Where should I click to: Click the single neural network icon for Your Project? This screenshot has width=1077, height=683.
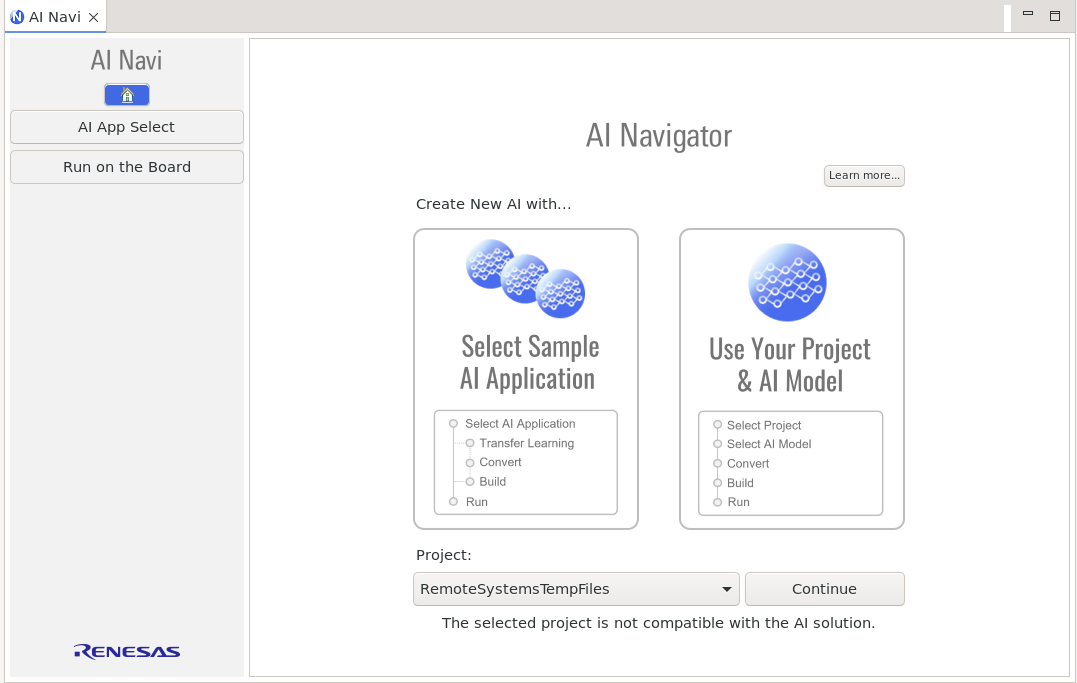pyautogui.click(x=787, y=282)
